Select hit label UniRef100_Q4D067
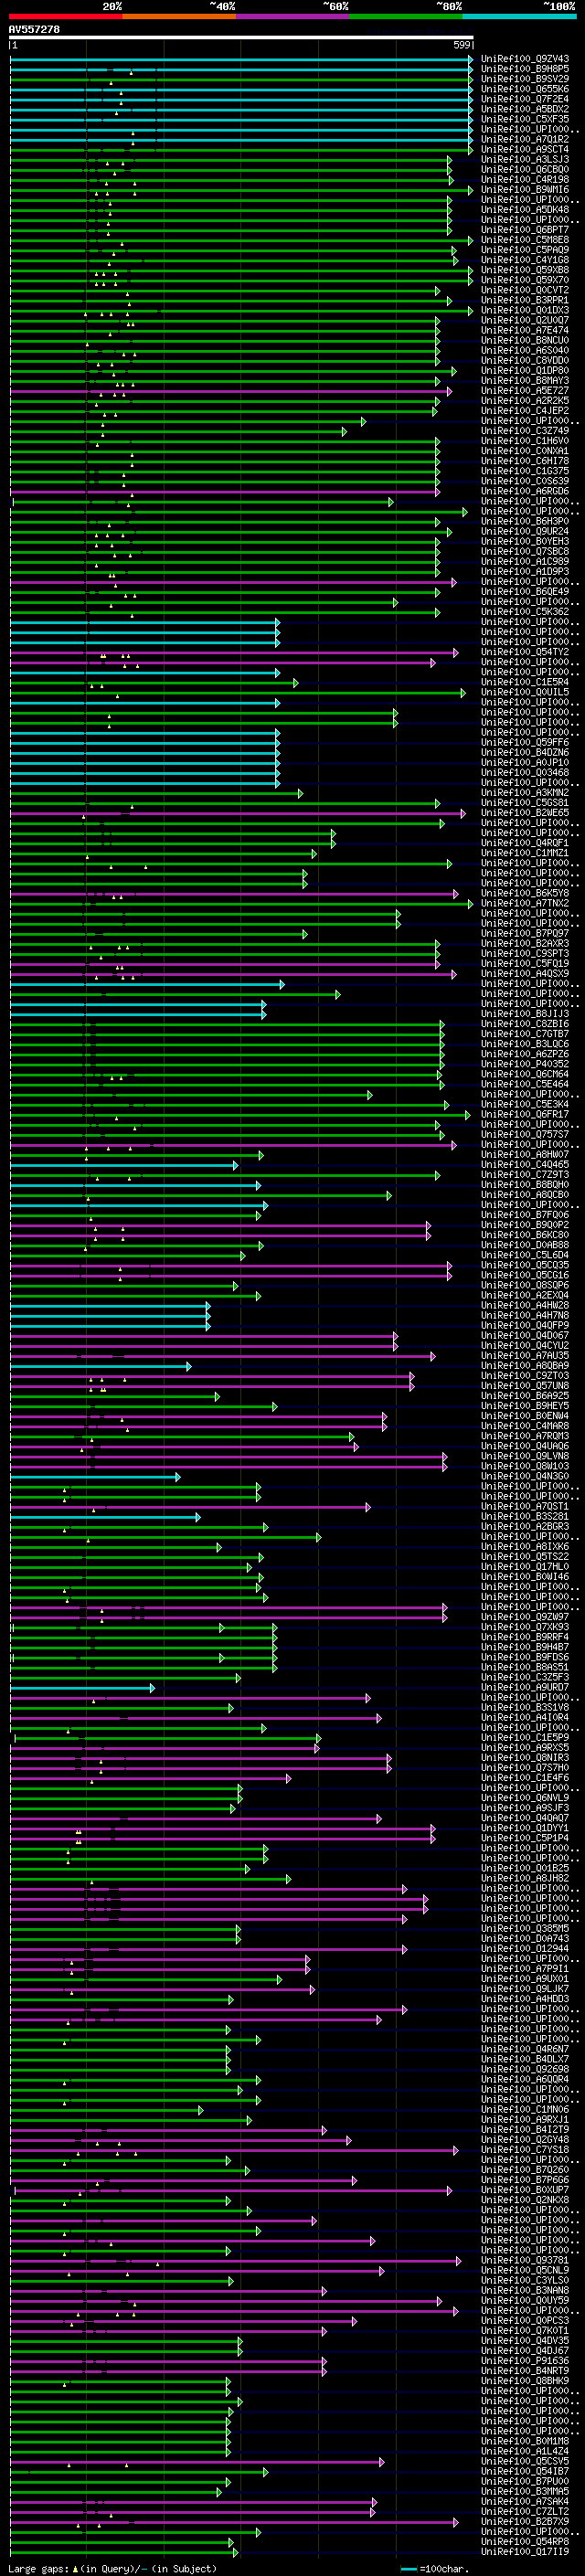Screen dimensions: 585x2576 [x=525, y=1335]
